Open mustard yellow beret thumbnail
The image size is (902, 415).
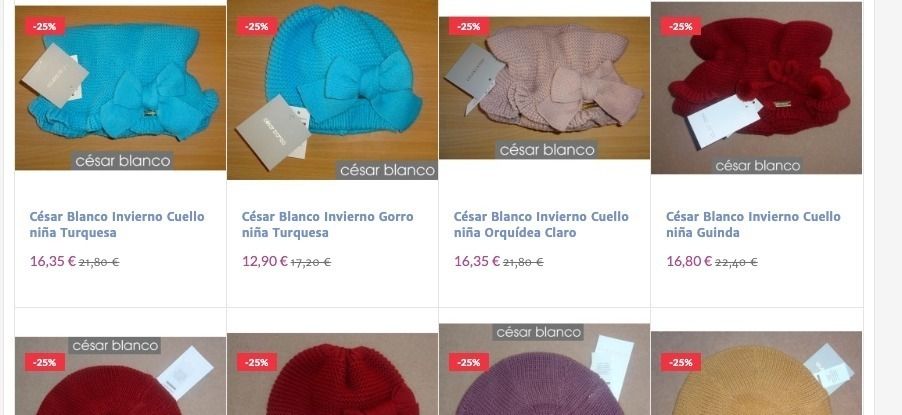(x=756, y=373)
